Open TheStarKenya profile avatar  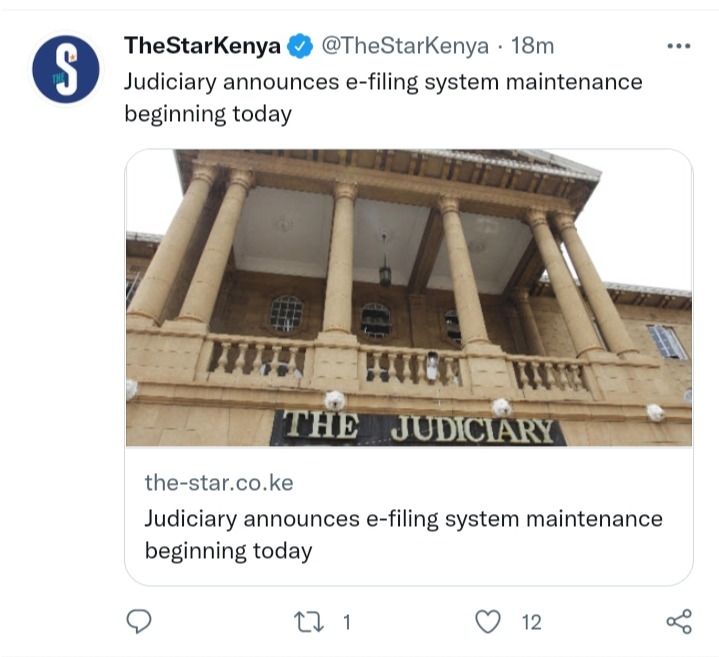click(66, 69)
